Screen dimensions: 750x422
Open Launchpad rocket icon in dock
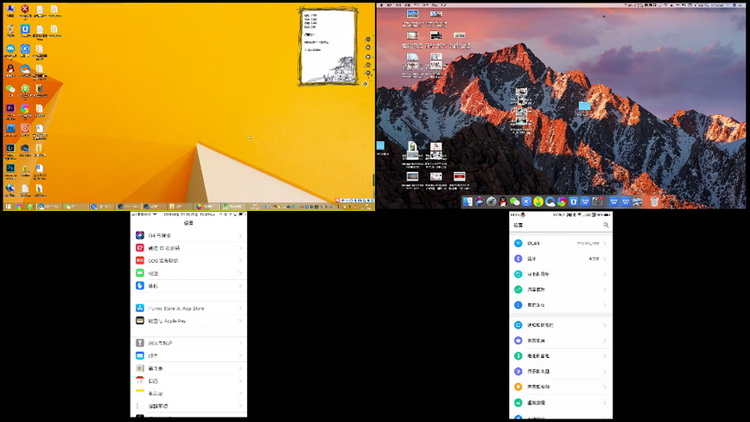click(490, 201)
